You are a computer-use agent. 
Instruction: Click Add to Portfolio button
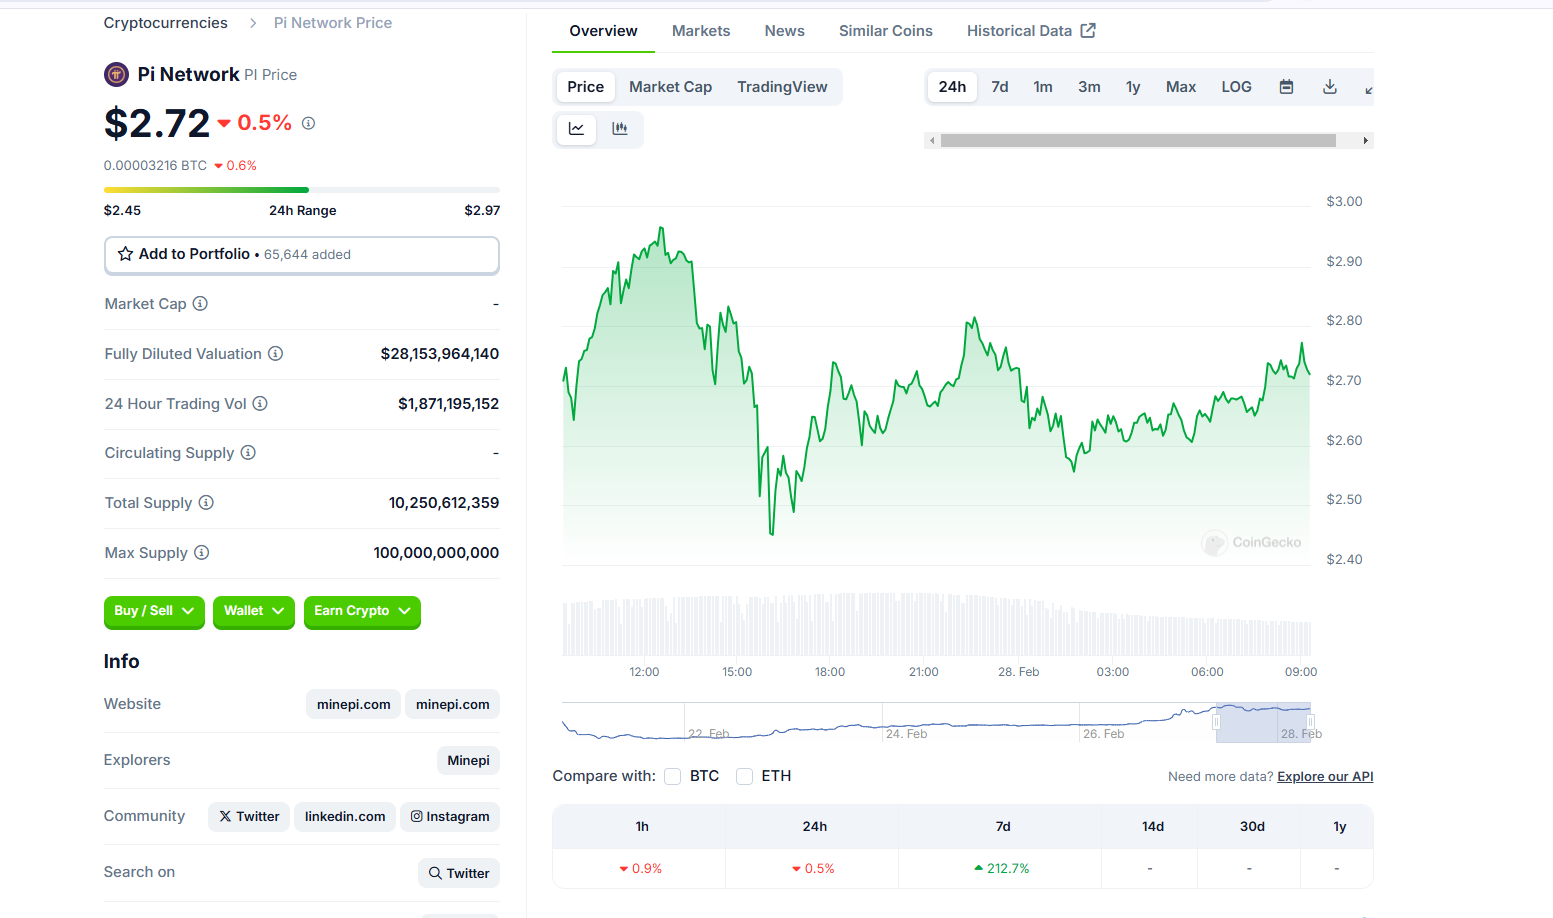click(x=302, y=255)
